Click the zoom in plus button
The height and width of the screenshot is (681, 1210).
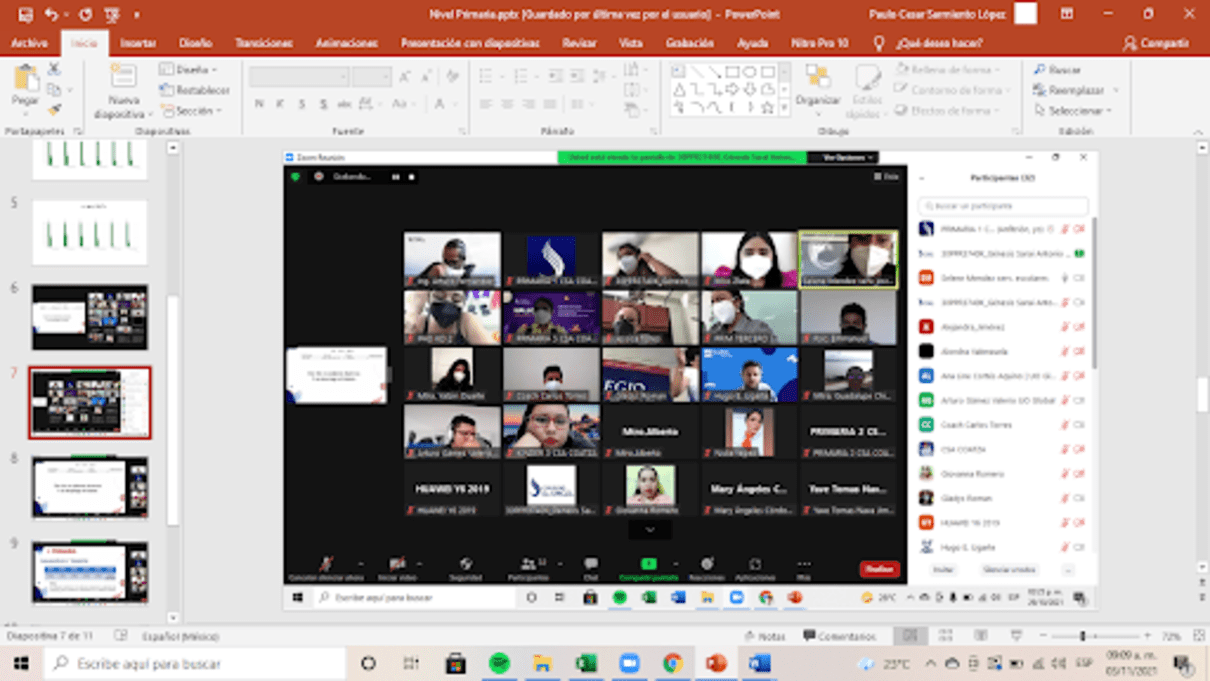(x=1147, y=636)
